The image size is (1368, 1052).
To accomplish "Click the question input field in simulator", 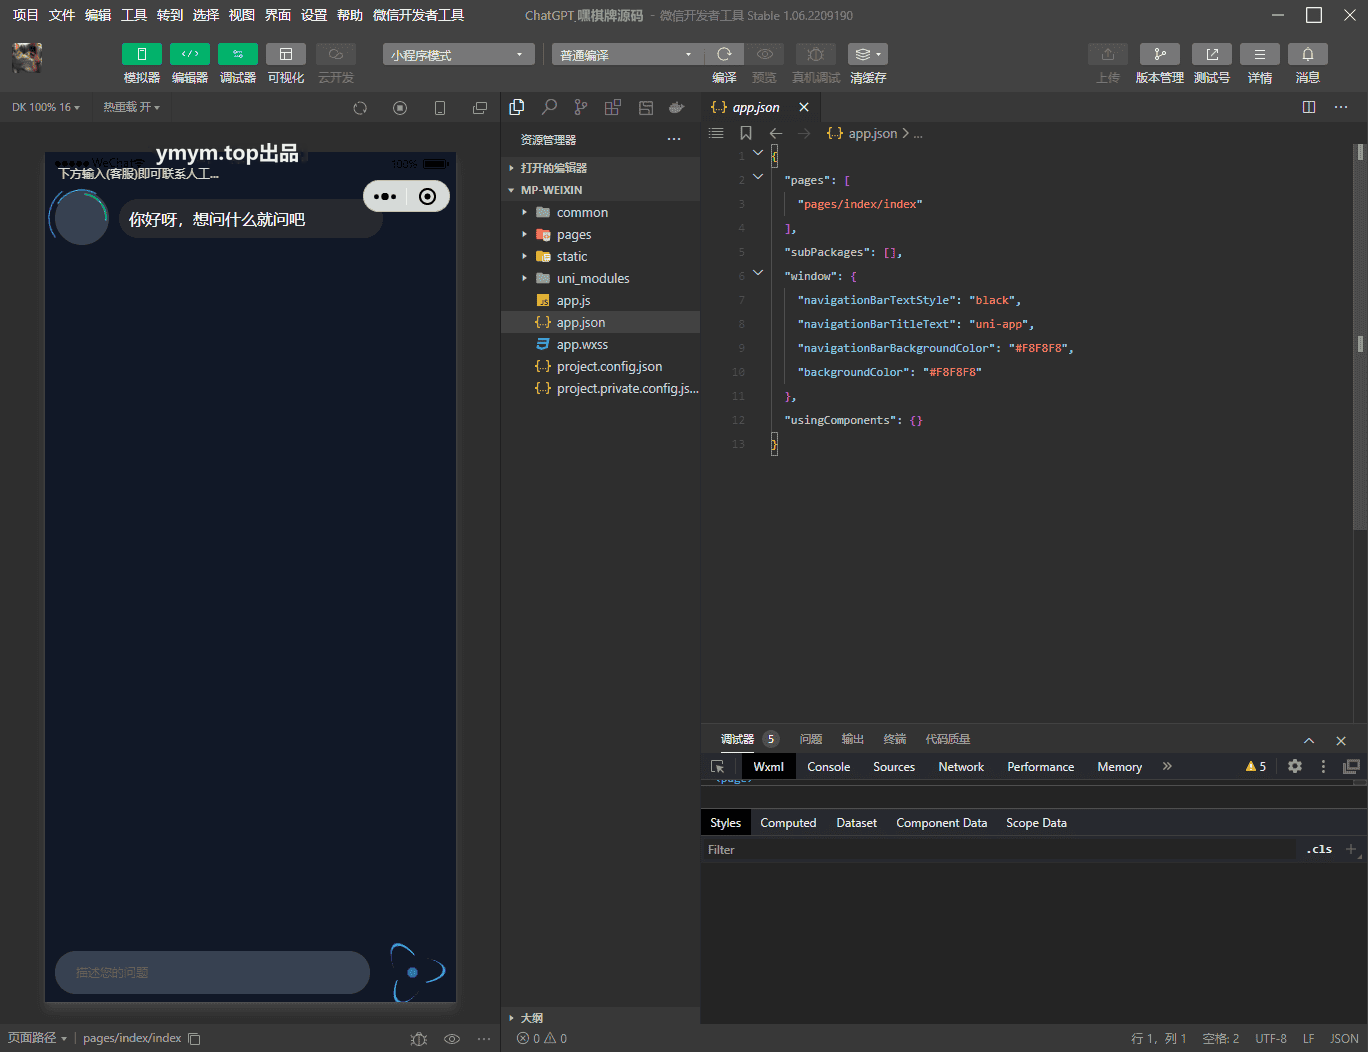I will [212, 972].
